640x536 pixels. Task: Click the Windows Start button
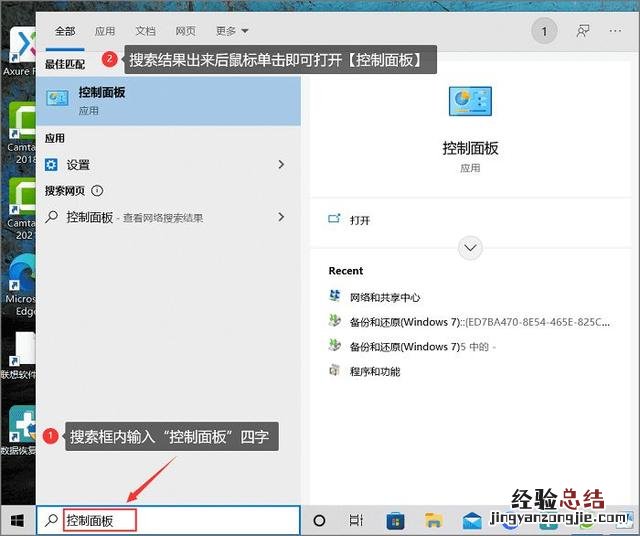17,521
